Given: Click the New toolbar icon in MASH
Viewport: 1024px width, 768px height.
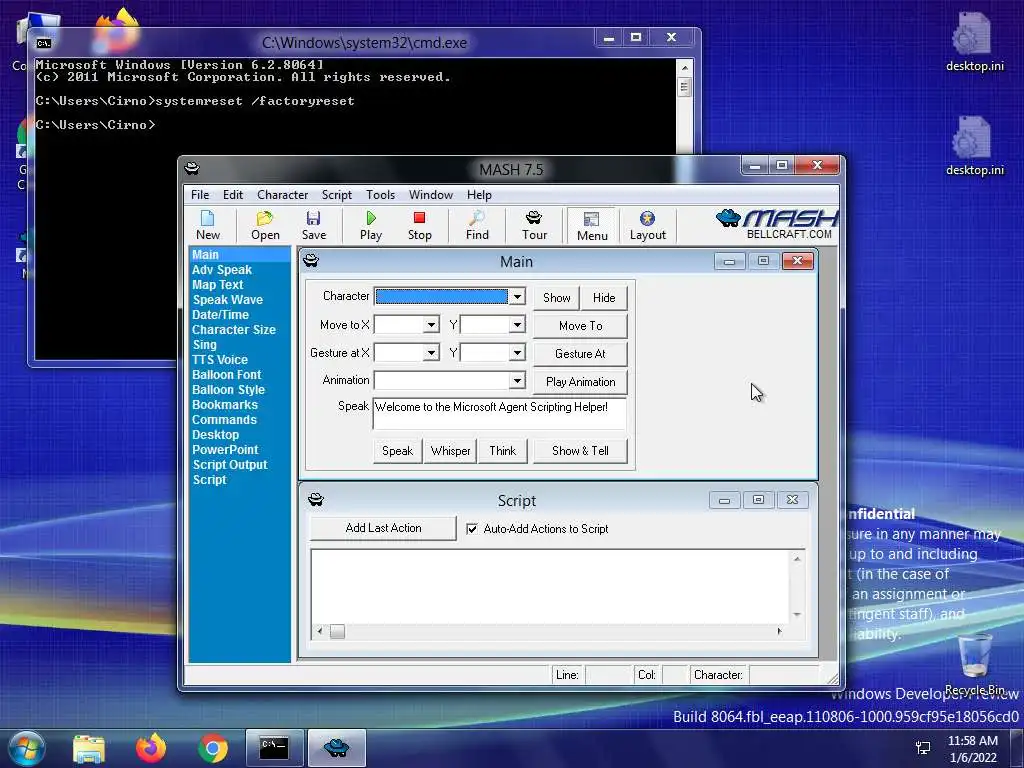Looking at the screenshot, I should tap(208, 225).
